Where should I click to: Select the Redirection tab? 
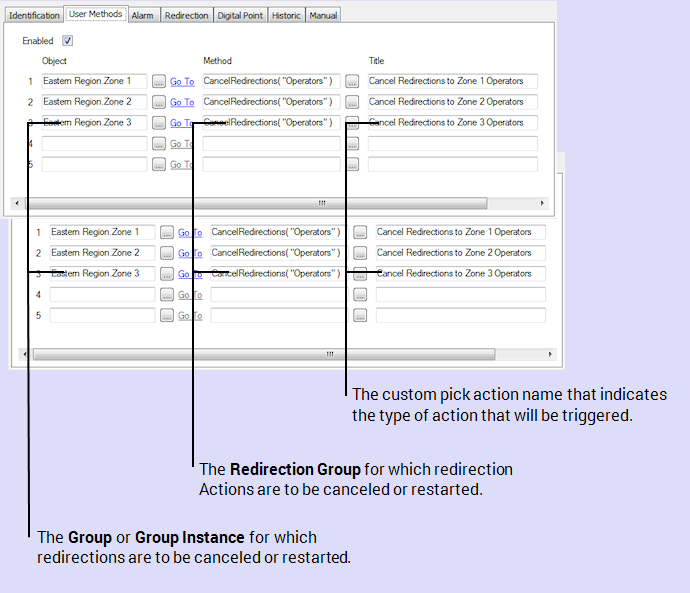point(186,15)
